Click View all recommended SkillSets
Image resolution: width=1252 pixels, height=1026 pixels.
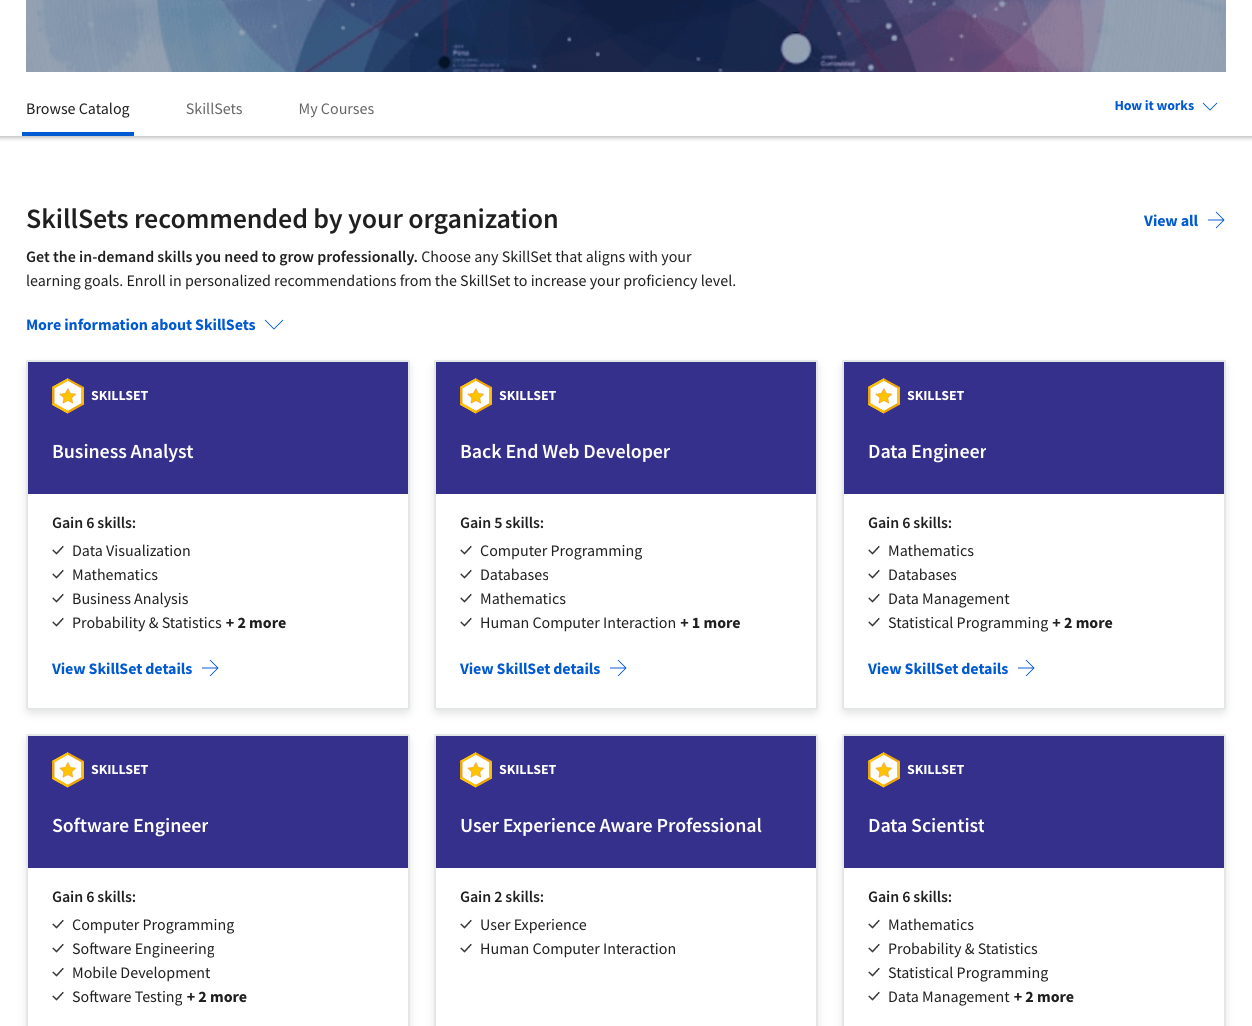1171,220
